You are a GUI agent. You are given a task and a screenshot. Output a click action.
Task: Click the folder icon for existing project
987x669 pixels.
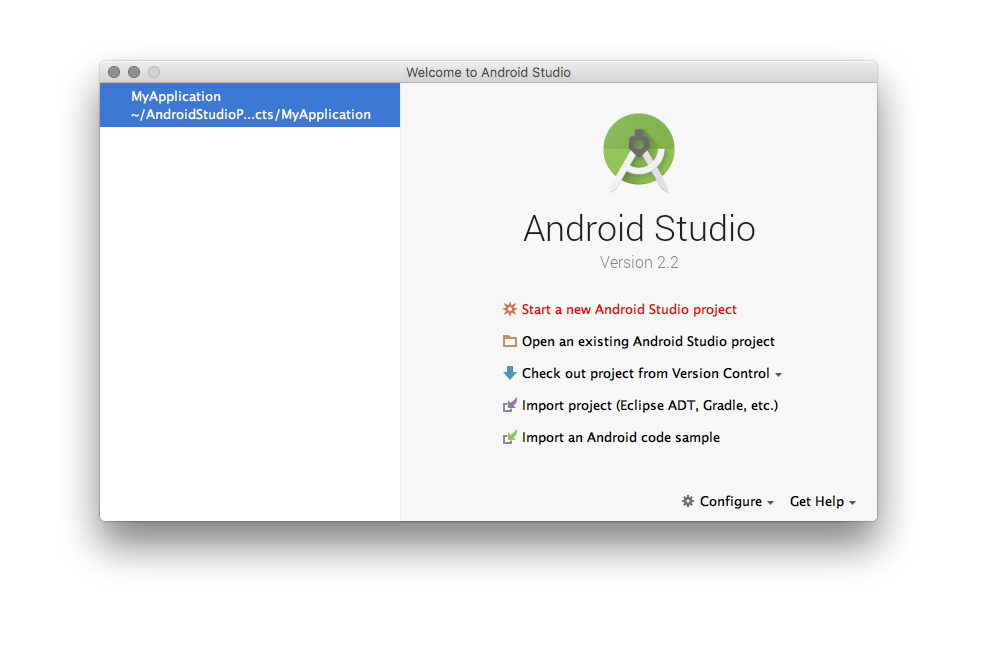pos(509,341)
